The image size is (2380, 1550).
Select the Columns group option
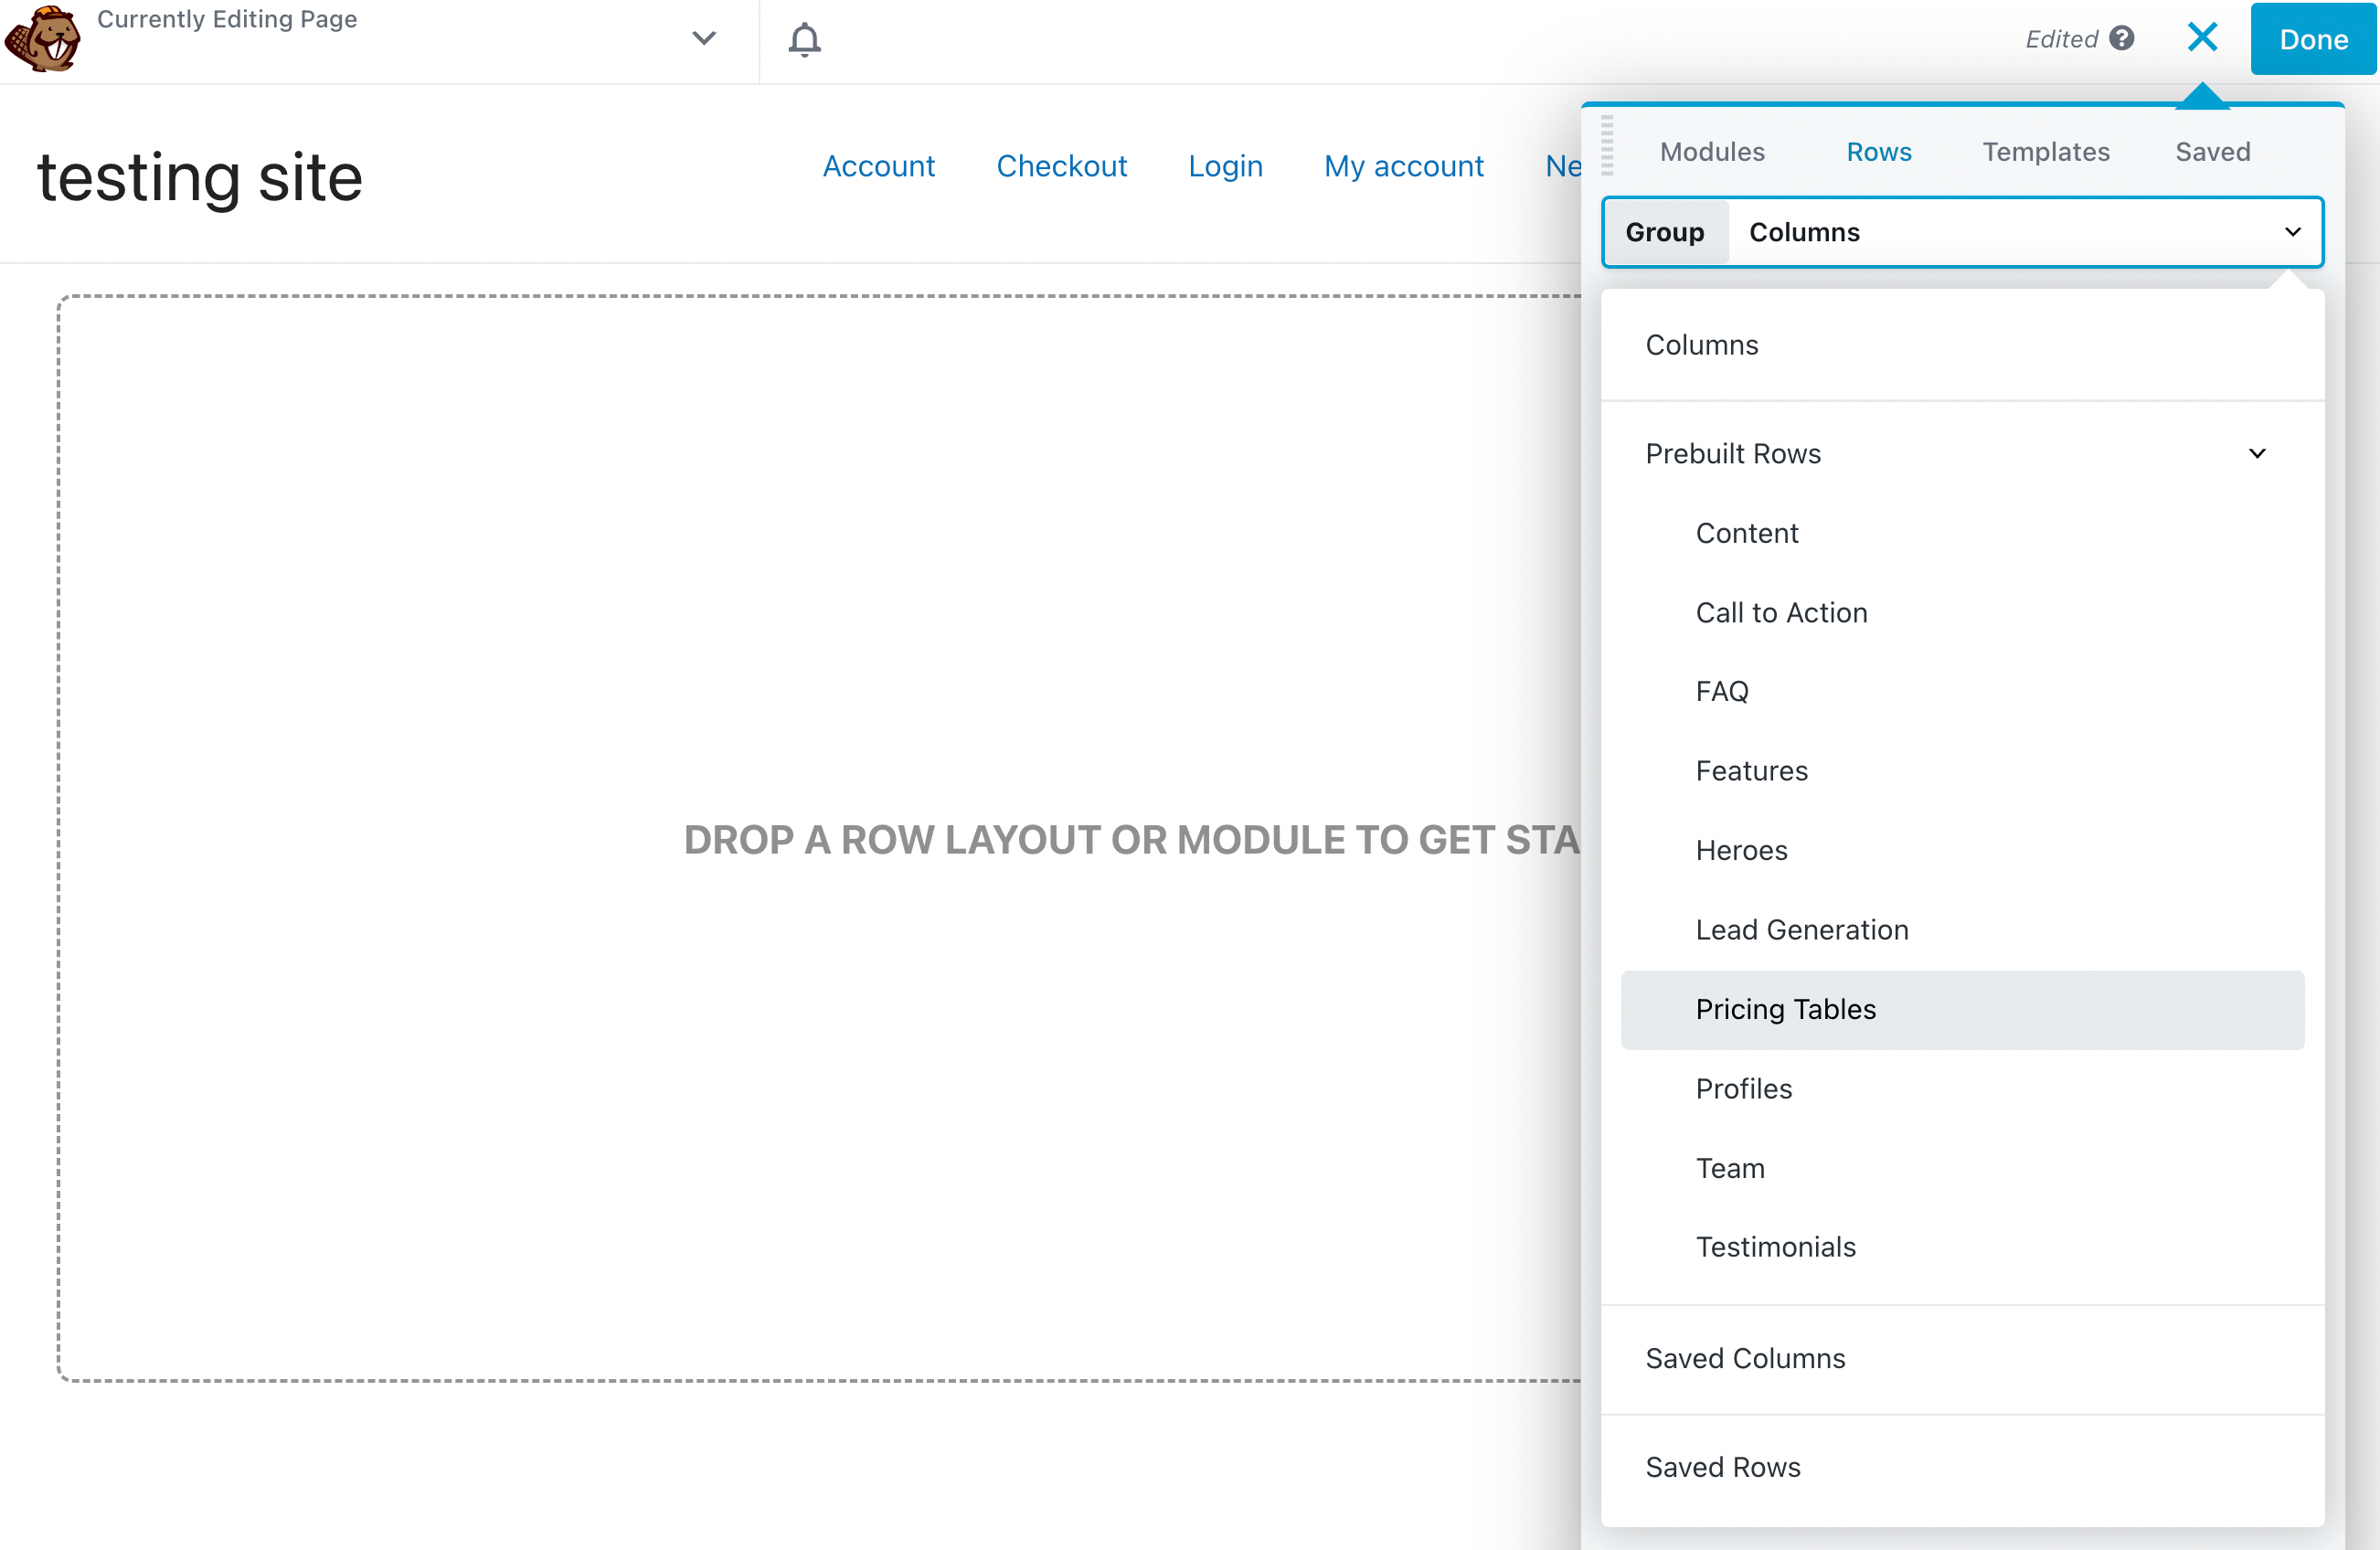[1702, 345]
